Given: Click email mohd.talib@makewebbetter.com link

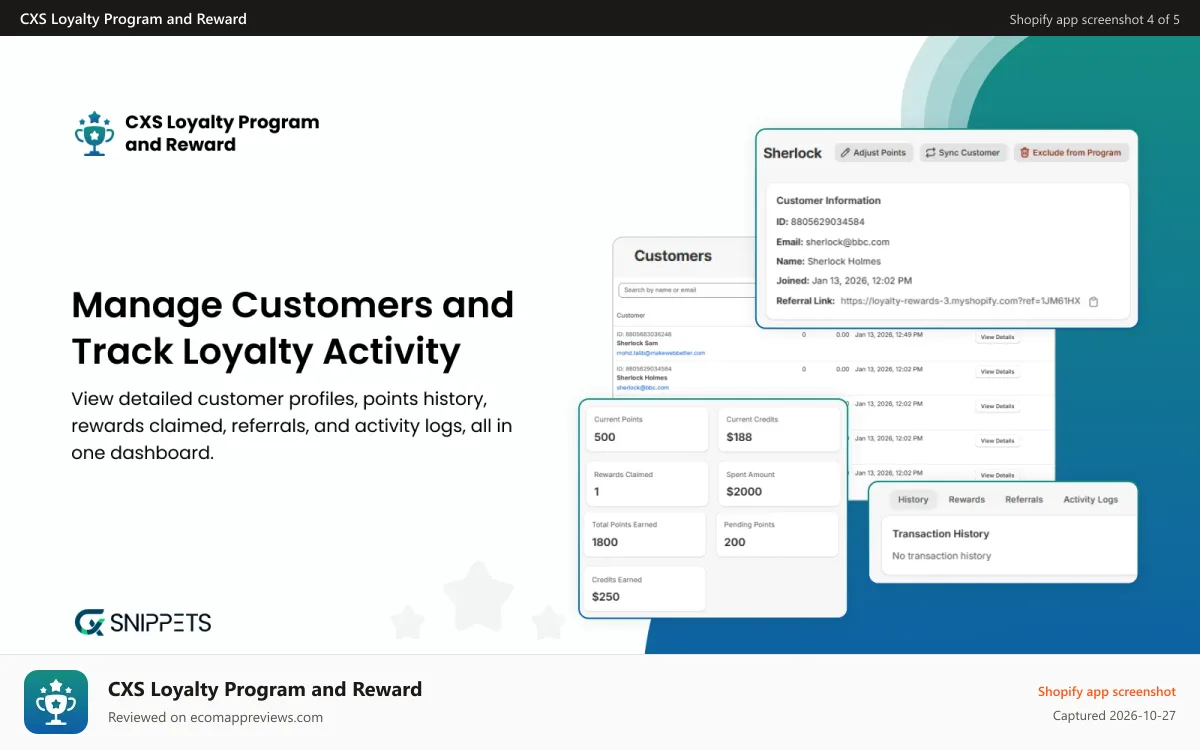Looking at the screenshot, I should pyautogui.click(x=661, y=353).
